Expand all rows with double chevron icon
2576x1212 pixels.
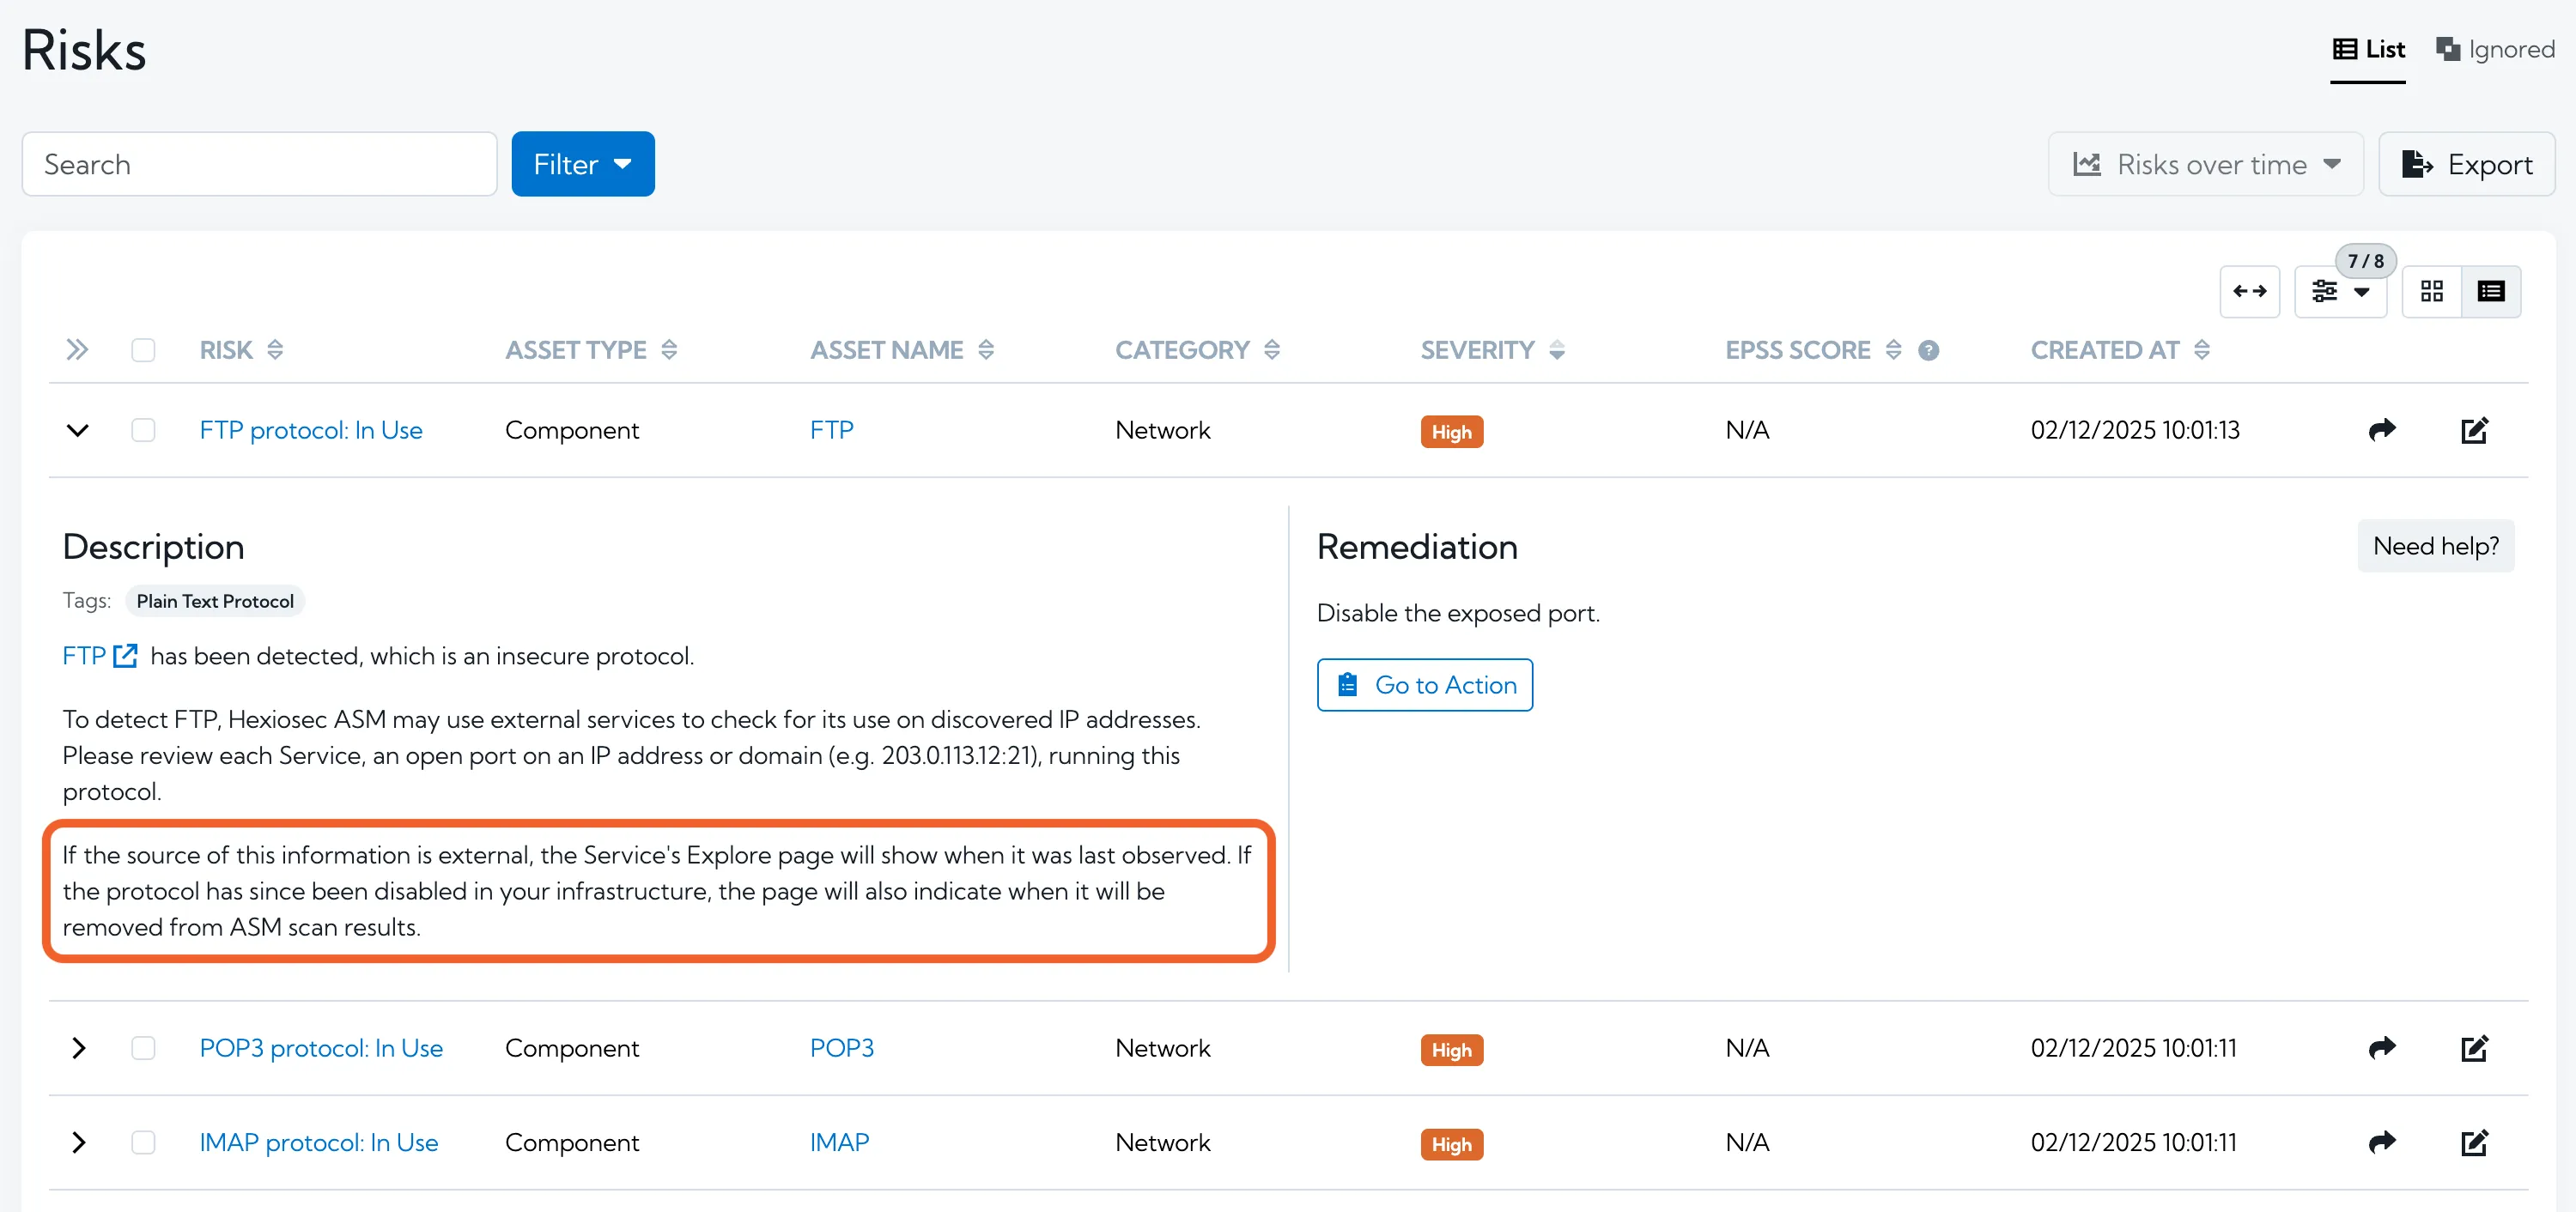[x=77, y=350]
